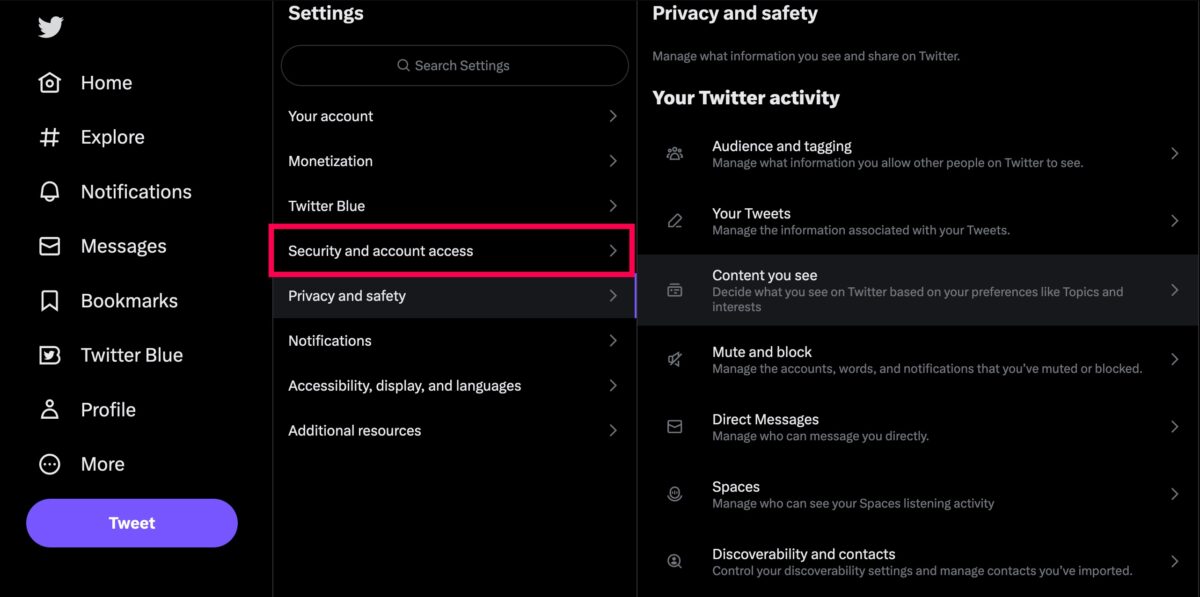Select Accessibility, display, and languages
The width and height of the screenshot is (1200, 597).
[453, 386]
